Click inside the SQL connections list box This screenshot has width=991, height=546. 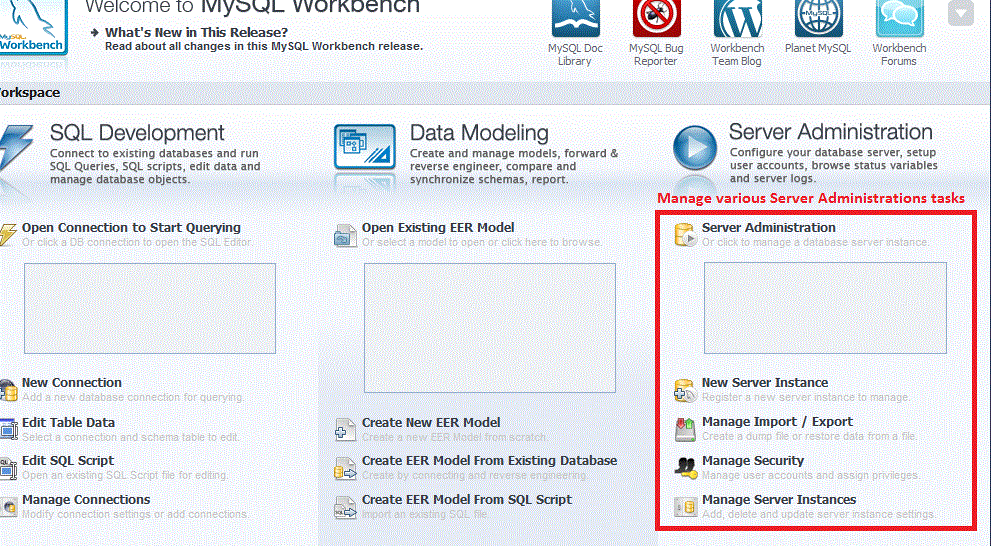tap(150, 308)
